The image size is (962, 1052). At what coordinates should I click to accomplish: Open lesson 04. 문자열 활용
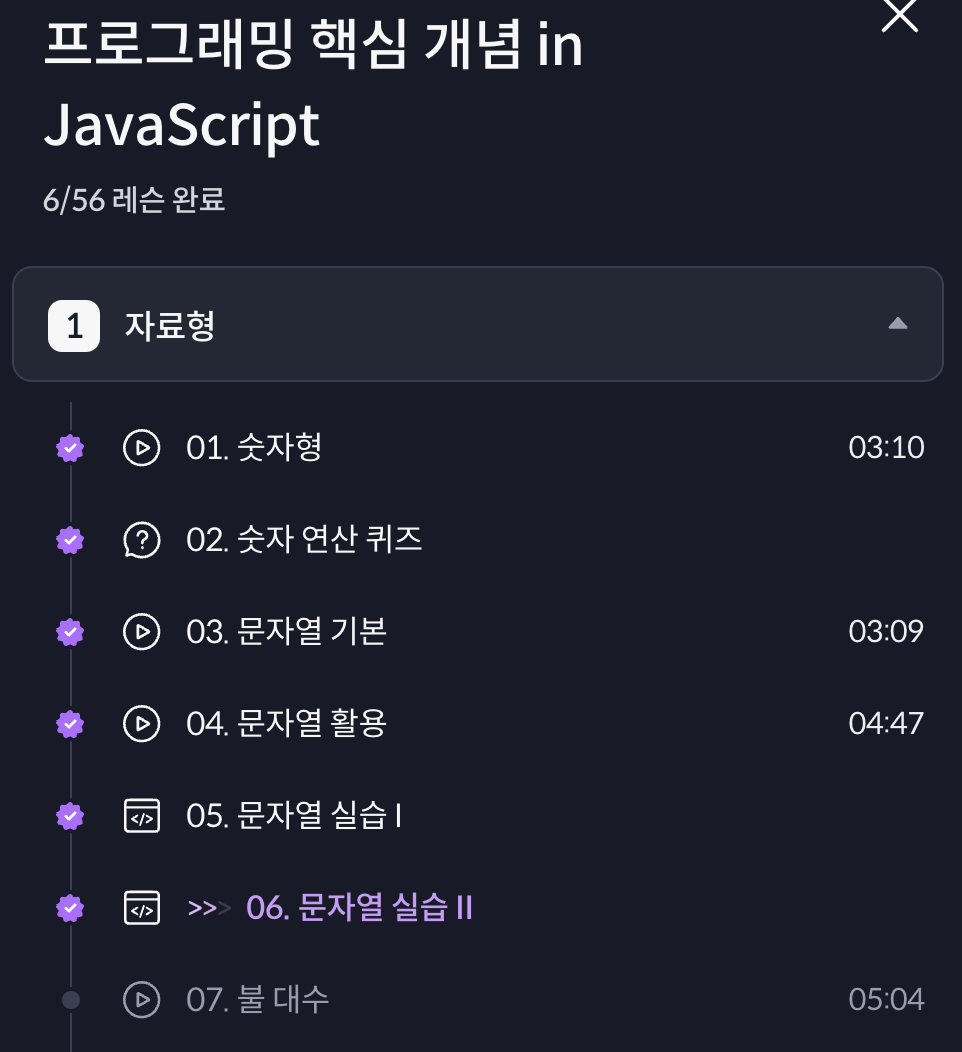(286, 724)
